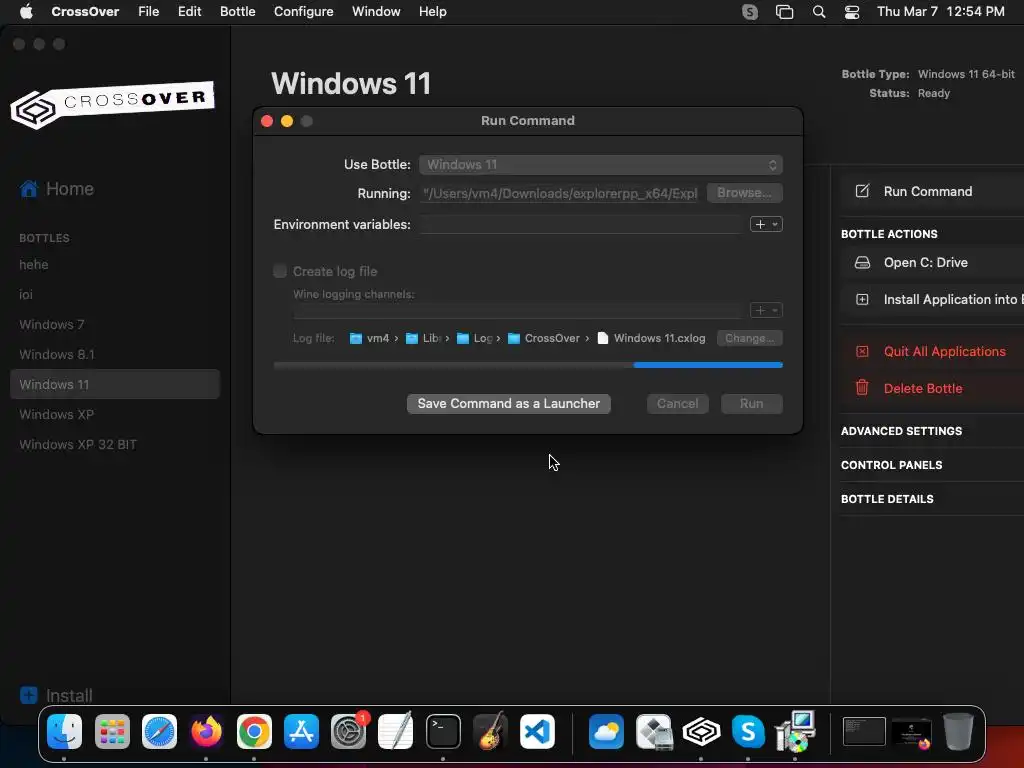Open the Home section in CrossOver sidebar

(57, 189)
